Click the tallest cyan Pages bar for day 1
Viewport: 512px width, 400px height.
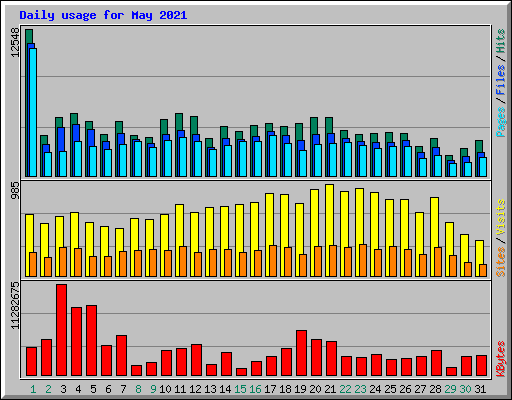[33, 112]
